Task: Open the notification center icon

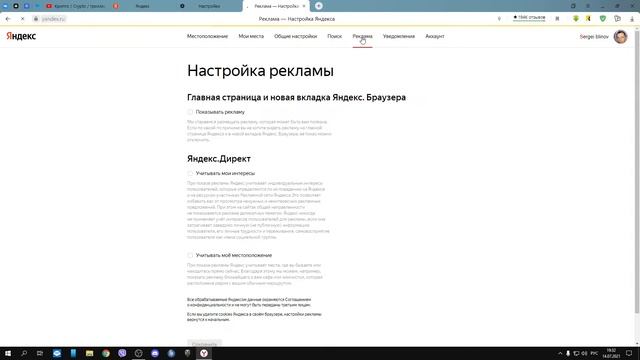Action: pyautogui.click(x=629, y=353)
